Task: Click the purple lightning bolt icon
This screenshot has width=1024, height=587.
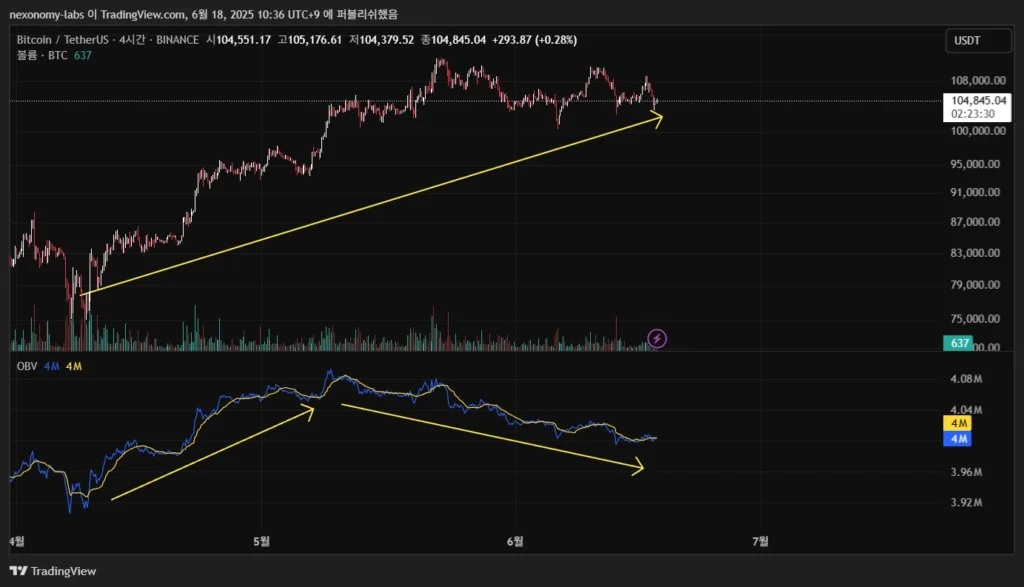Action: point(657,339)
